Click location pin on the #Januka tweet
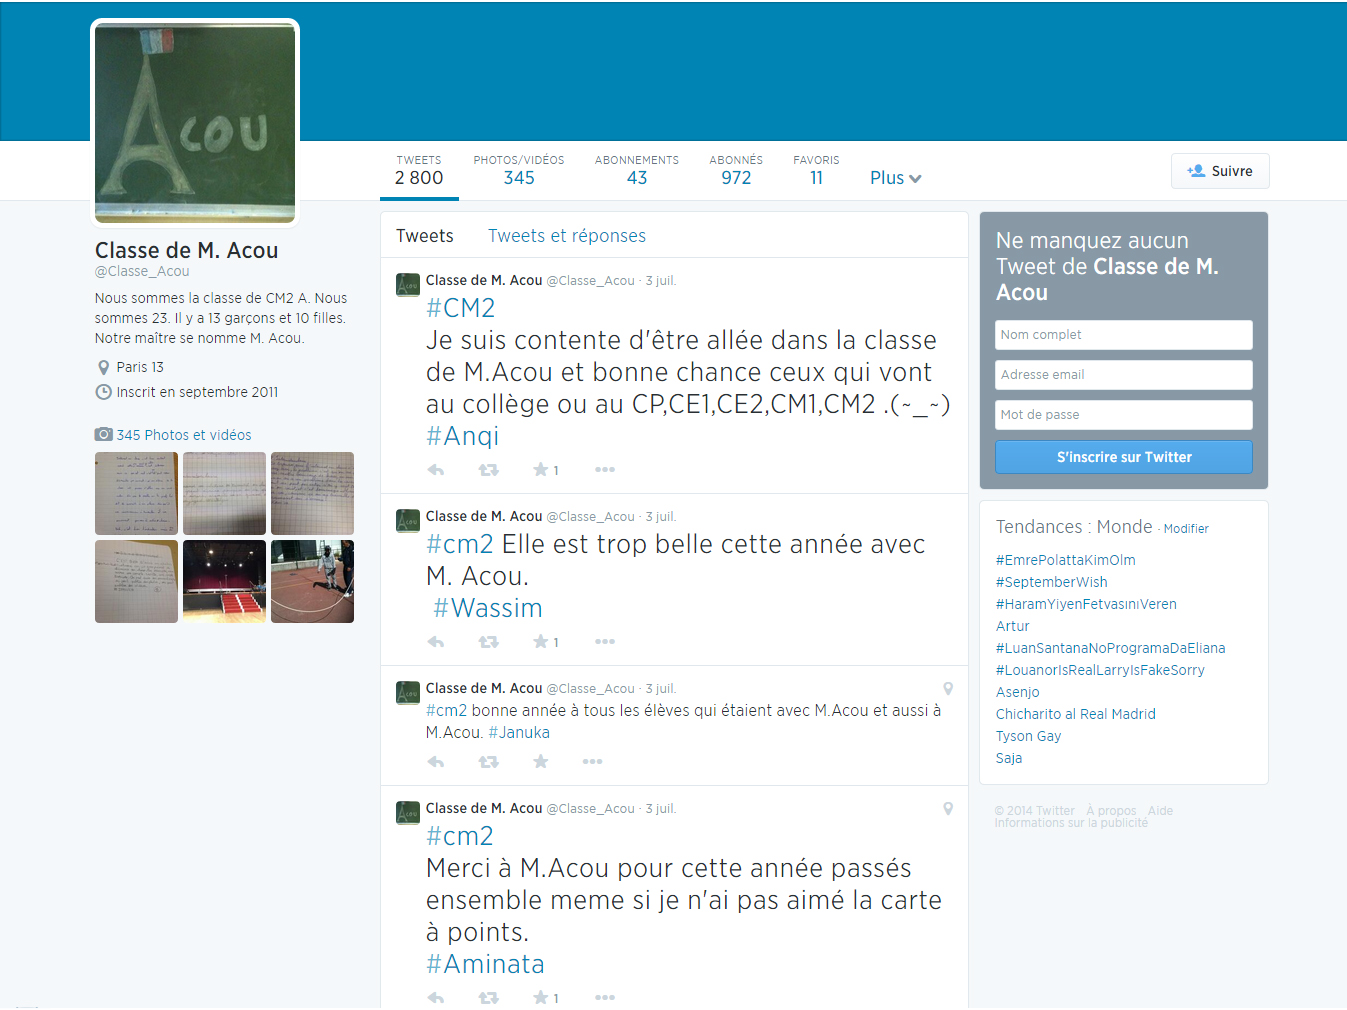Screen dimensions: 1347x1010 tap(948, 689)
